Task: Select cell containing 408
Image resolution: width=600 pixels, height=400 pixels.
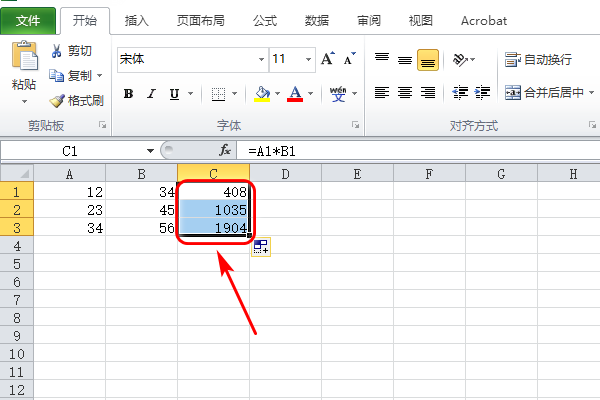Action: (x=214, y=191)
